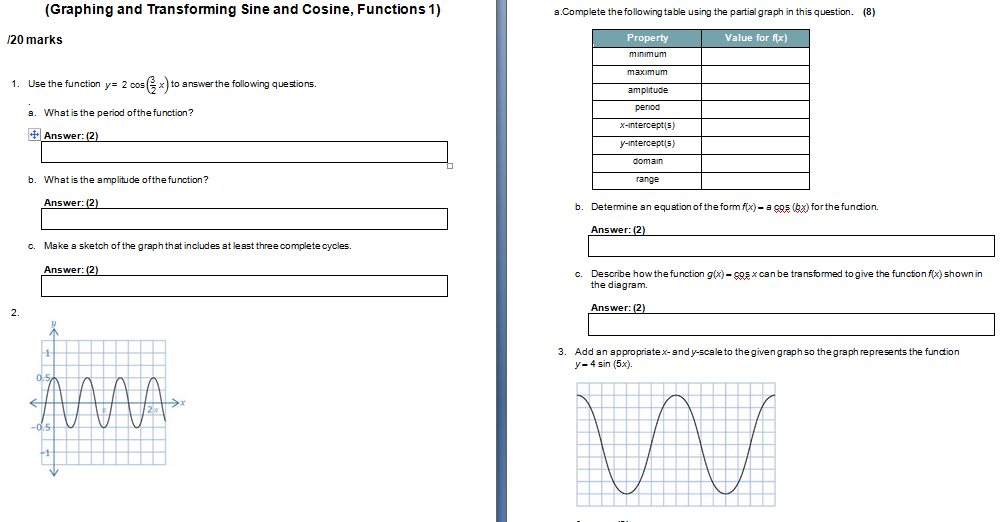Click the empty value cell beside maximum
Image resolution: width=1008 pixels, height=522 pixels.
[x=755, y=74]
